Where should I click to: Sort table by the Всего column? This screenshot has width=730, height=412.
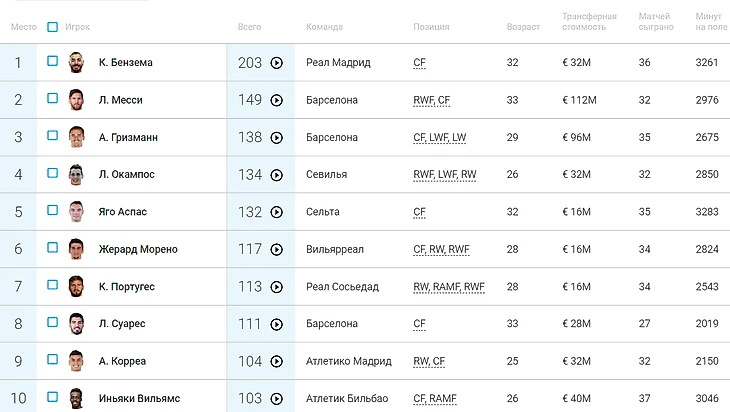point(249,27)
